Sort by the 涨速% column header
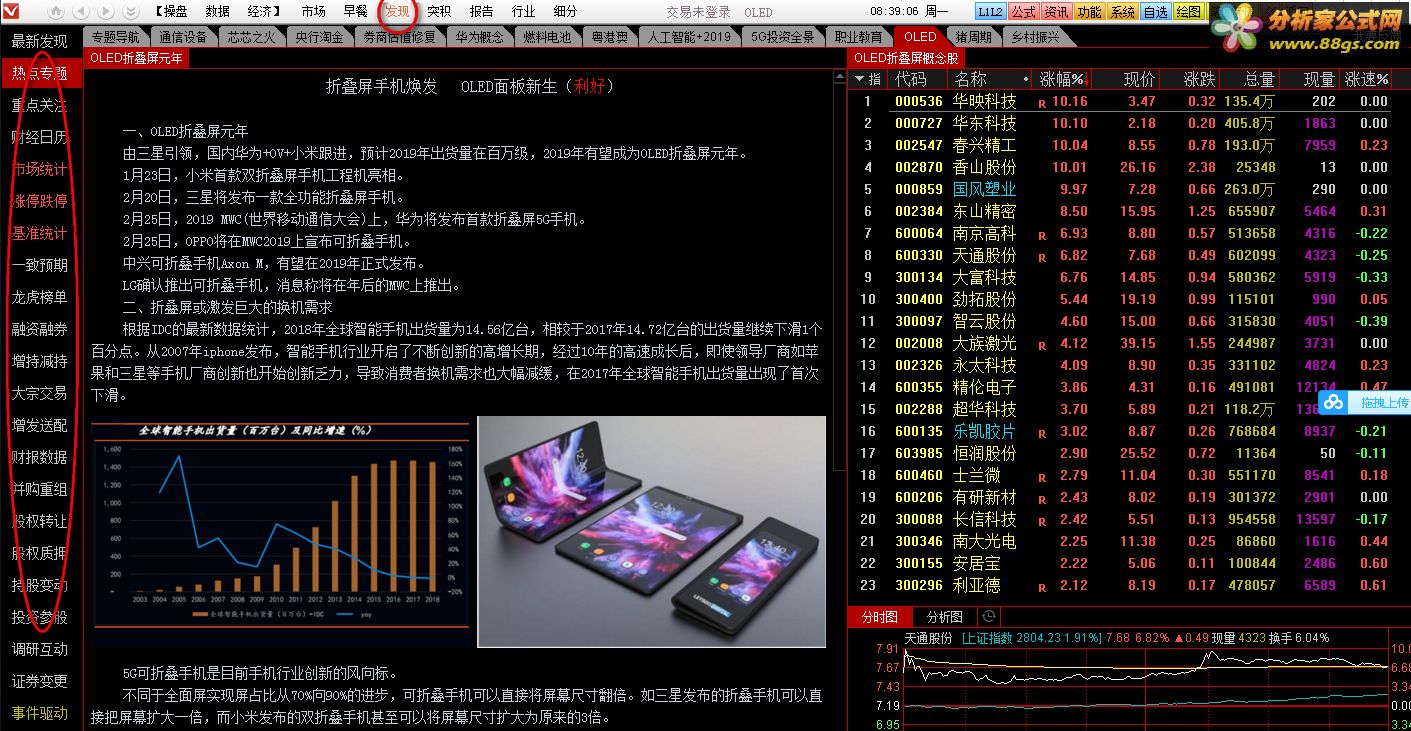This screenshot has height=731, width=1411. pos(1366,79)
